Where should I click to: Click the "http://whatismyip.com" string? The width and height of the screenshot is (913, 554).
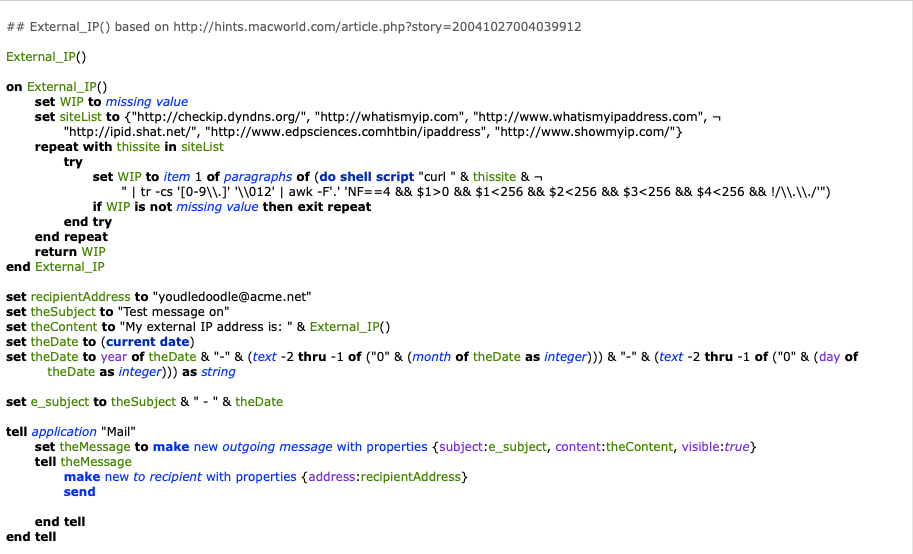pyautogui.click(x=390, y=117)
